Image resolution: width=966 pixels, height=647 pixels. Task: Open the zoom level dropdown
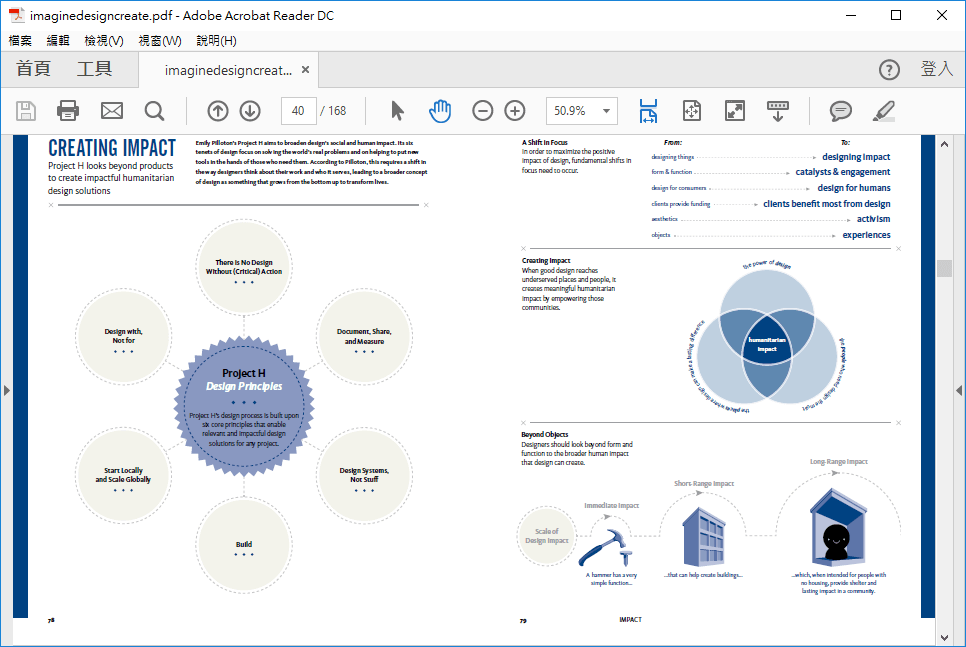pyautogui.click(x=606, y=111)
